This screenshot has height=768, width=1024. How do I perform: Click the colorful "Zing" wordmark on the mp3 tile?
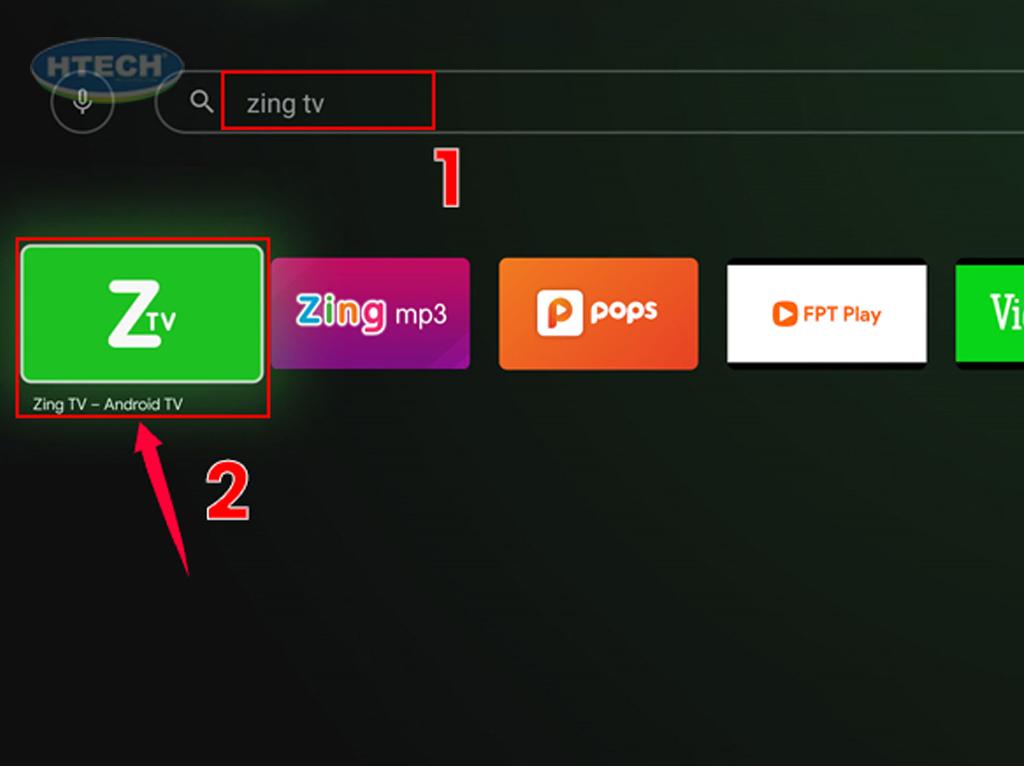(x=341, y=313)
